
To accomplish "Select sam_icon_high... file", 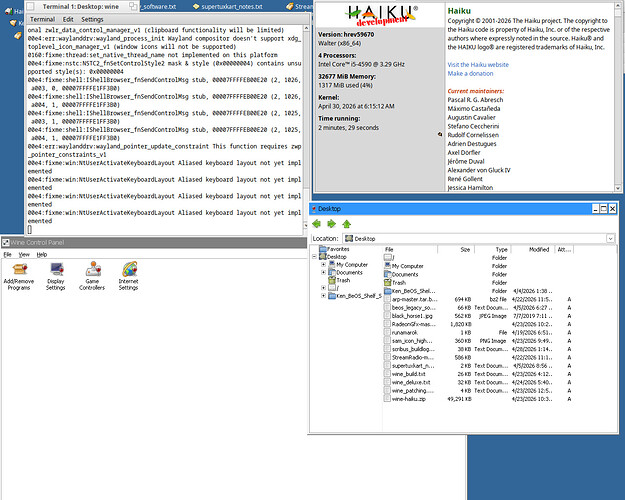I will coord(408,341).
